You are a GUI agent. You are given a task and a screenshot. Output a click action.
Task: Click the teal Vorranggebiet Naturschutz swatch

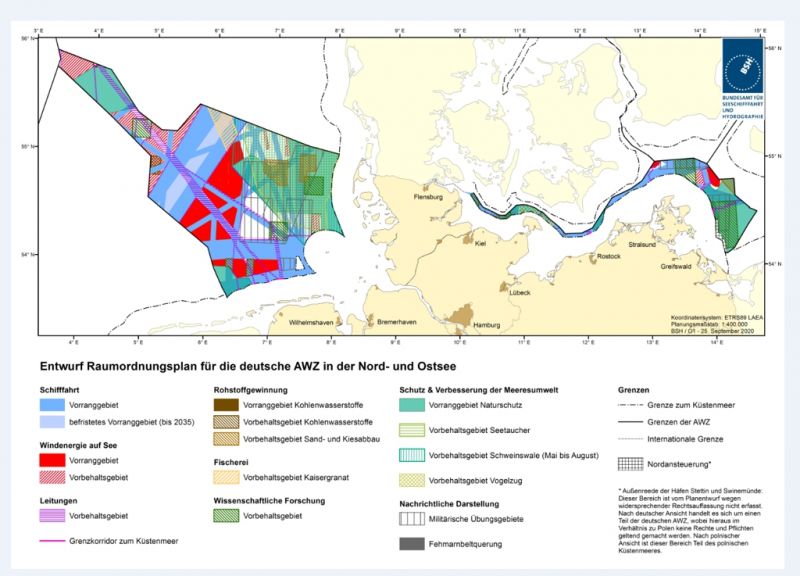[x=412, y=405]
